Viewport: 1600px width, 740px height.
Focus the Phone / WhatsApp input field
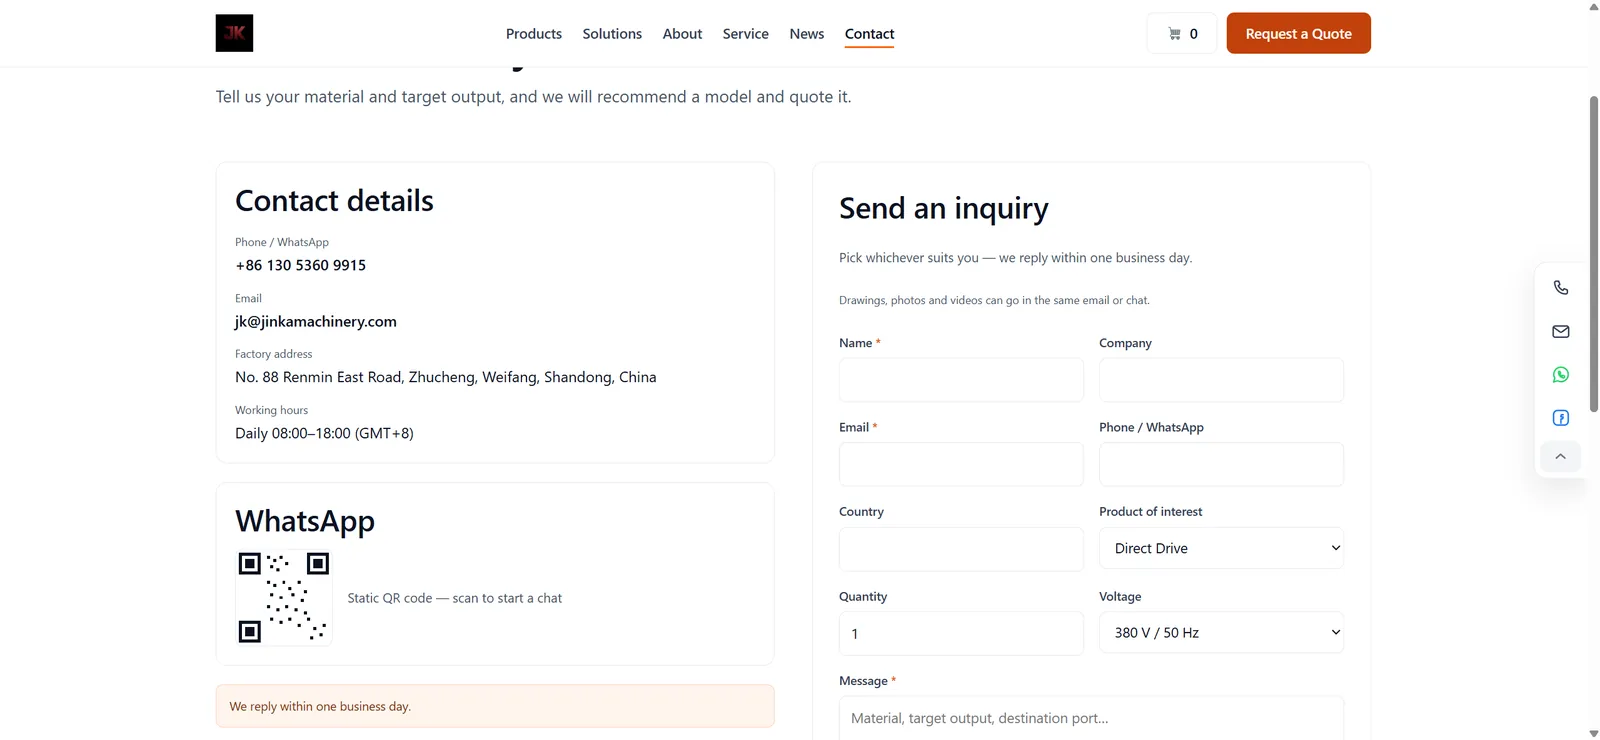coord(1221,464)
